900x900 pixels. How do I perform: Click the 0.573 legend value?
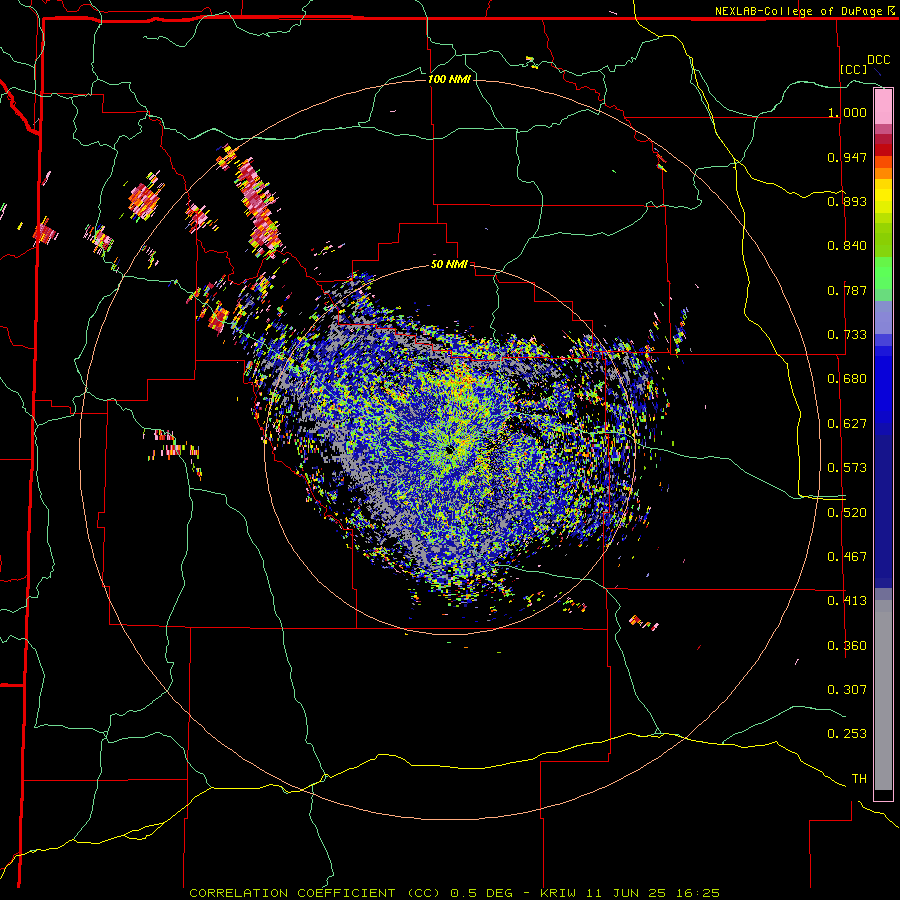[847, 468]
